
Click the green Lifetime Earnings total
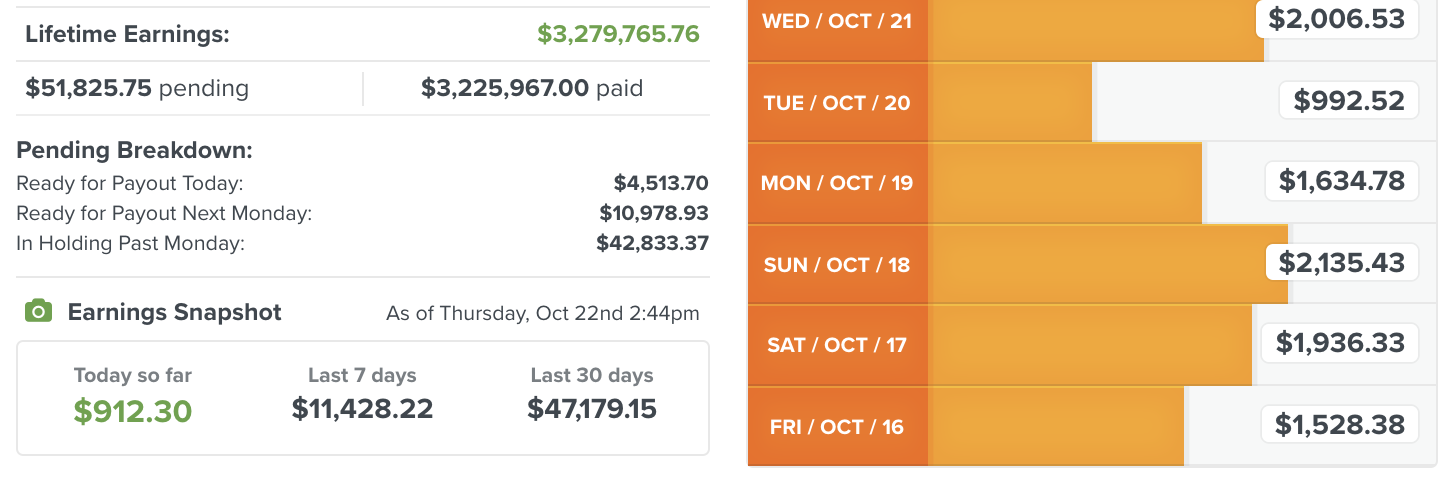click(x=618, y=34)
